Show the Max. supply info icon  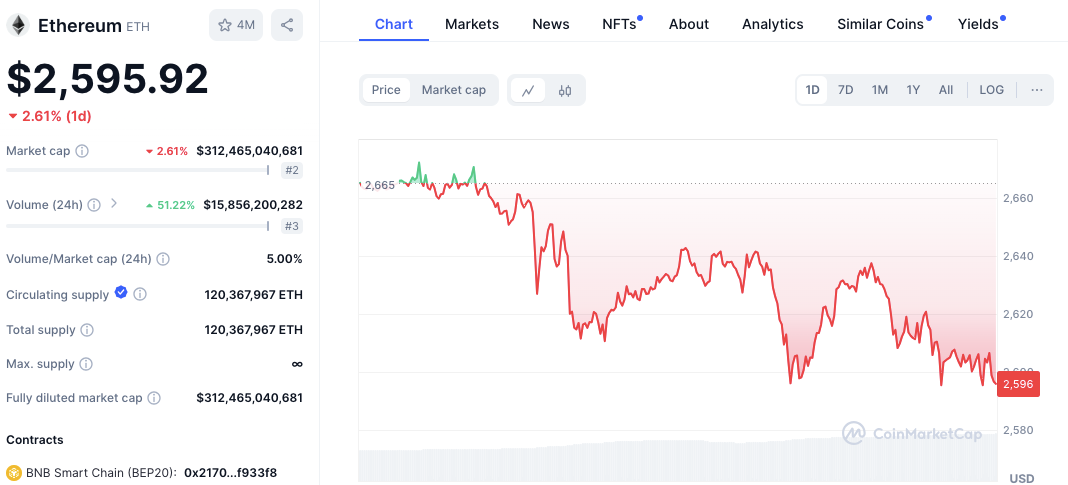(86, 364)
